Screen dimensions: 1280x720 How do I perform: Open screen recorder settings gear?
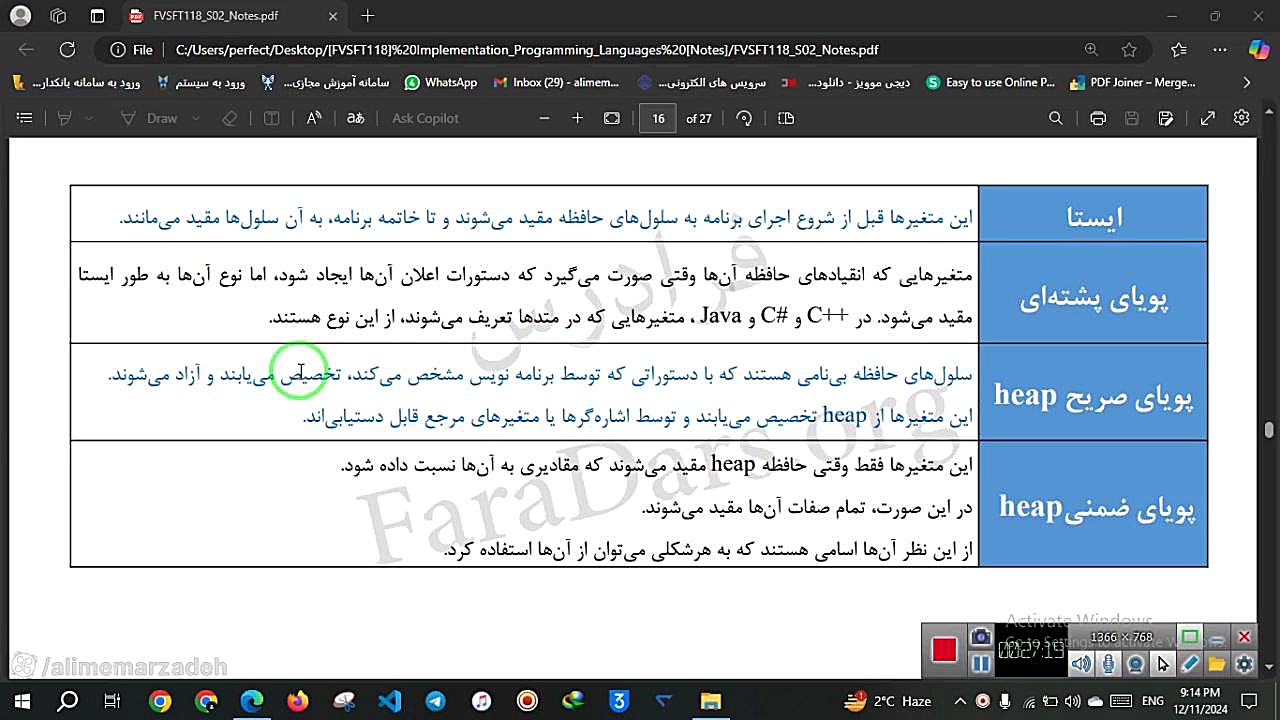1244,664
